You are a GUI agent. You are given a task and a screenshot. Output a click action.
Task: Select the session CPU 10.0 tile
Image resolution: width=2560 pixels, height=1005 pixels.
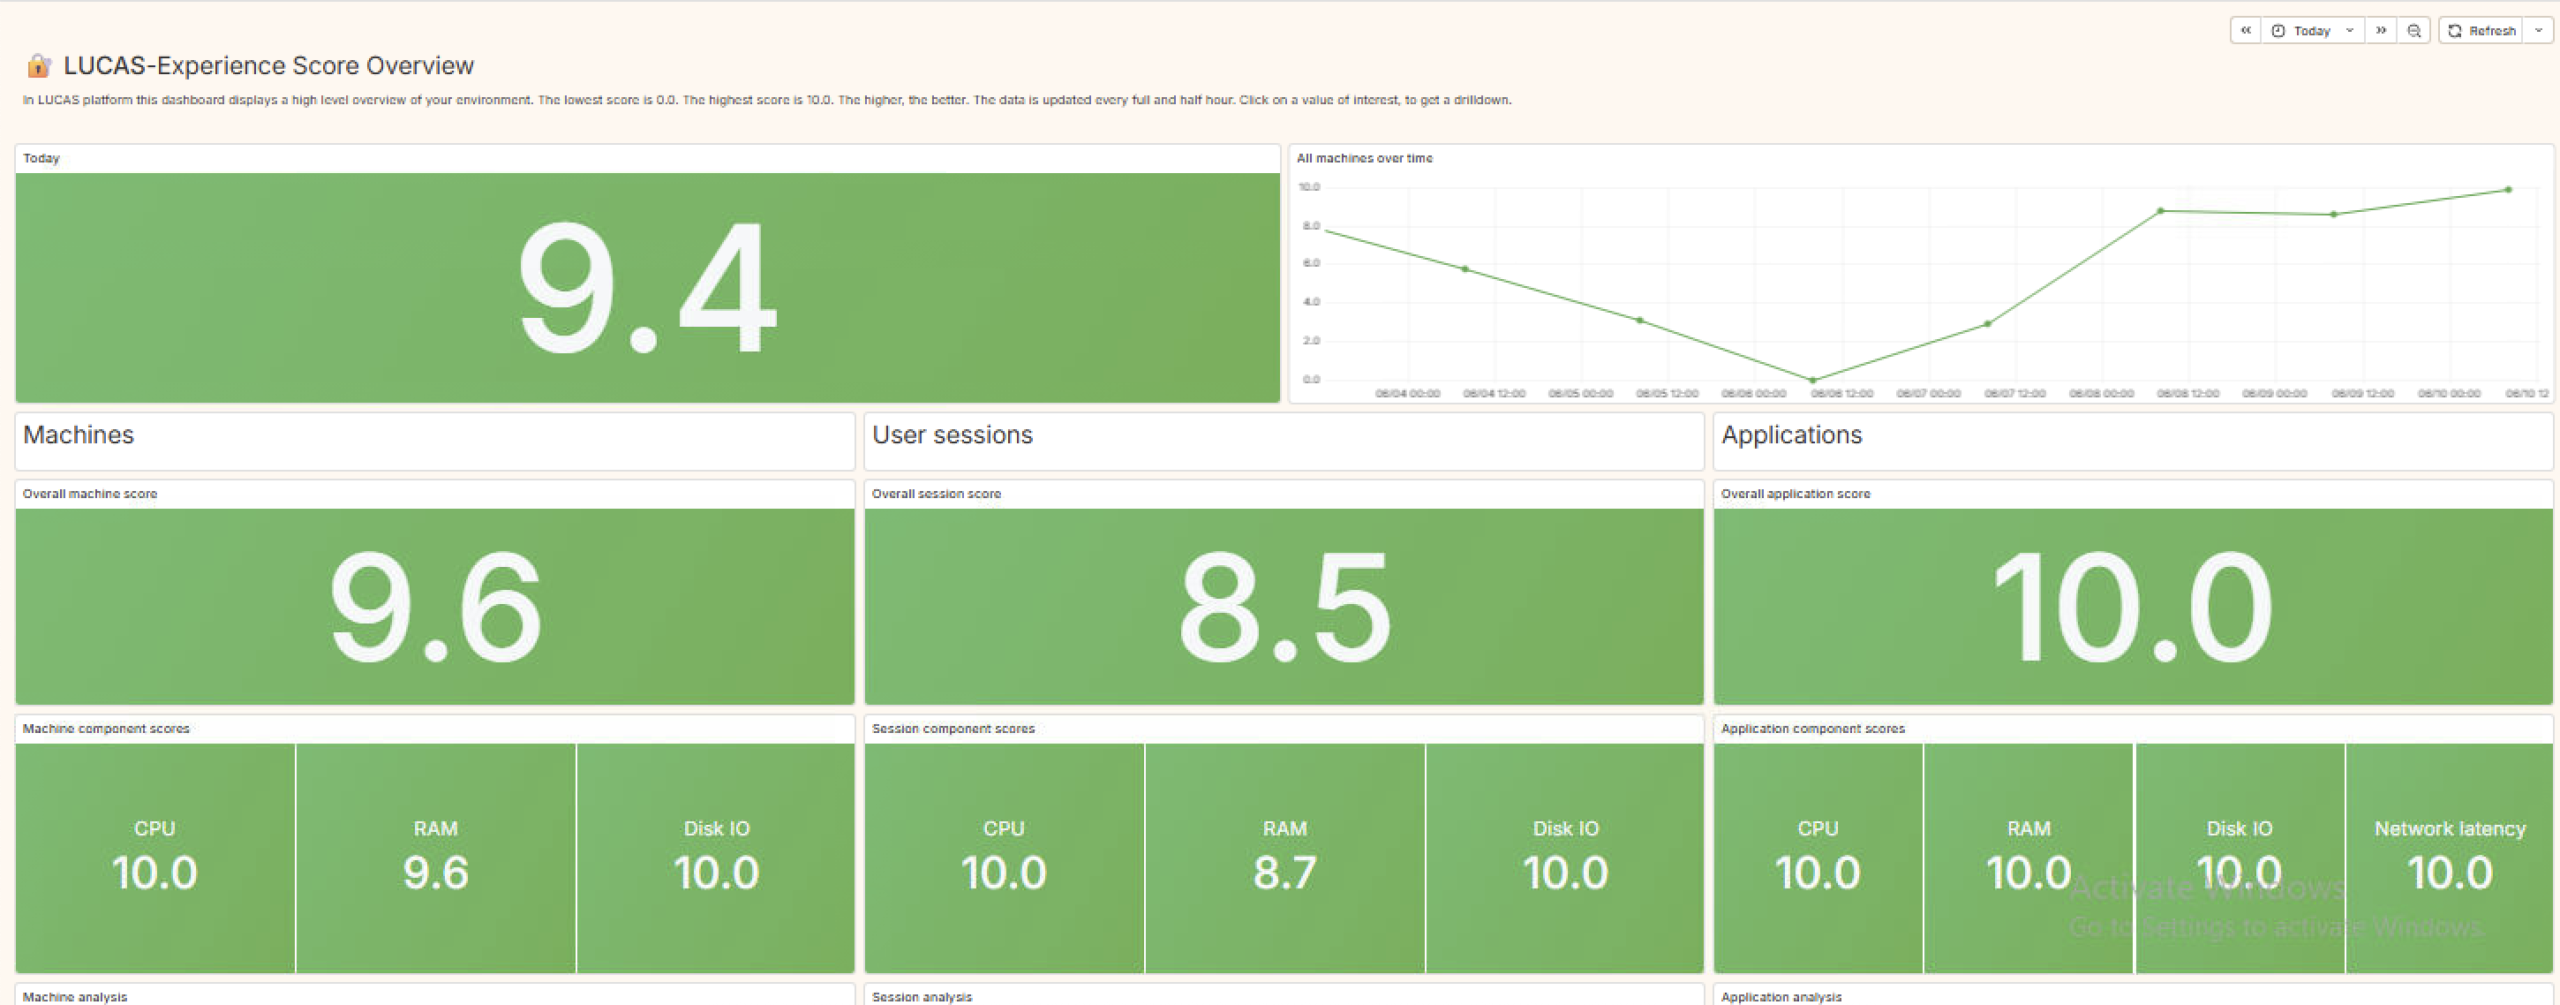(1004, 858)
